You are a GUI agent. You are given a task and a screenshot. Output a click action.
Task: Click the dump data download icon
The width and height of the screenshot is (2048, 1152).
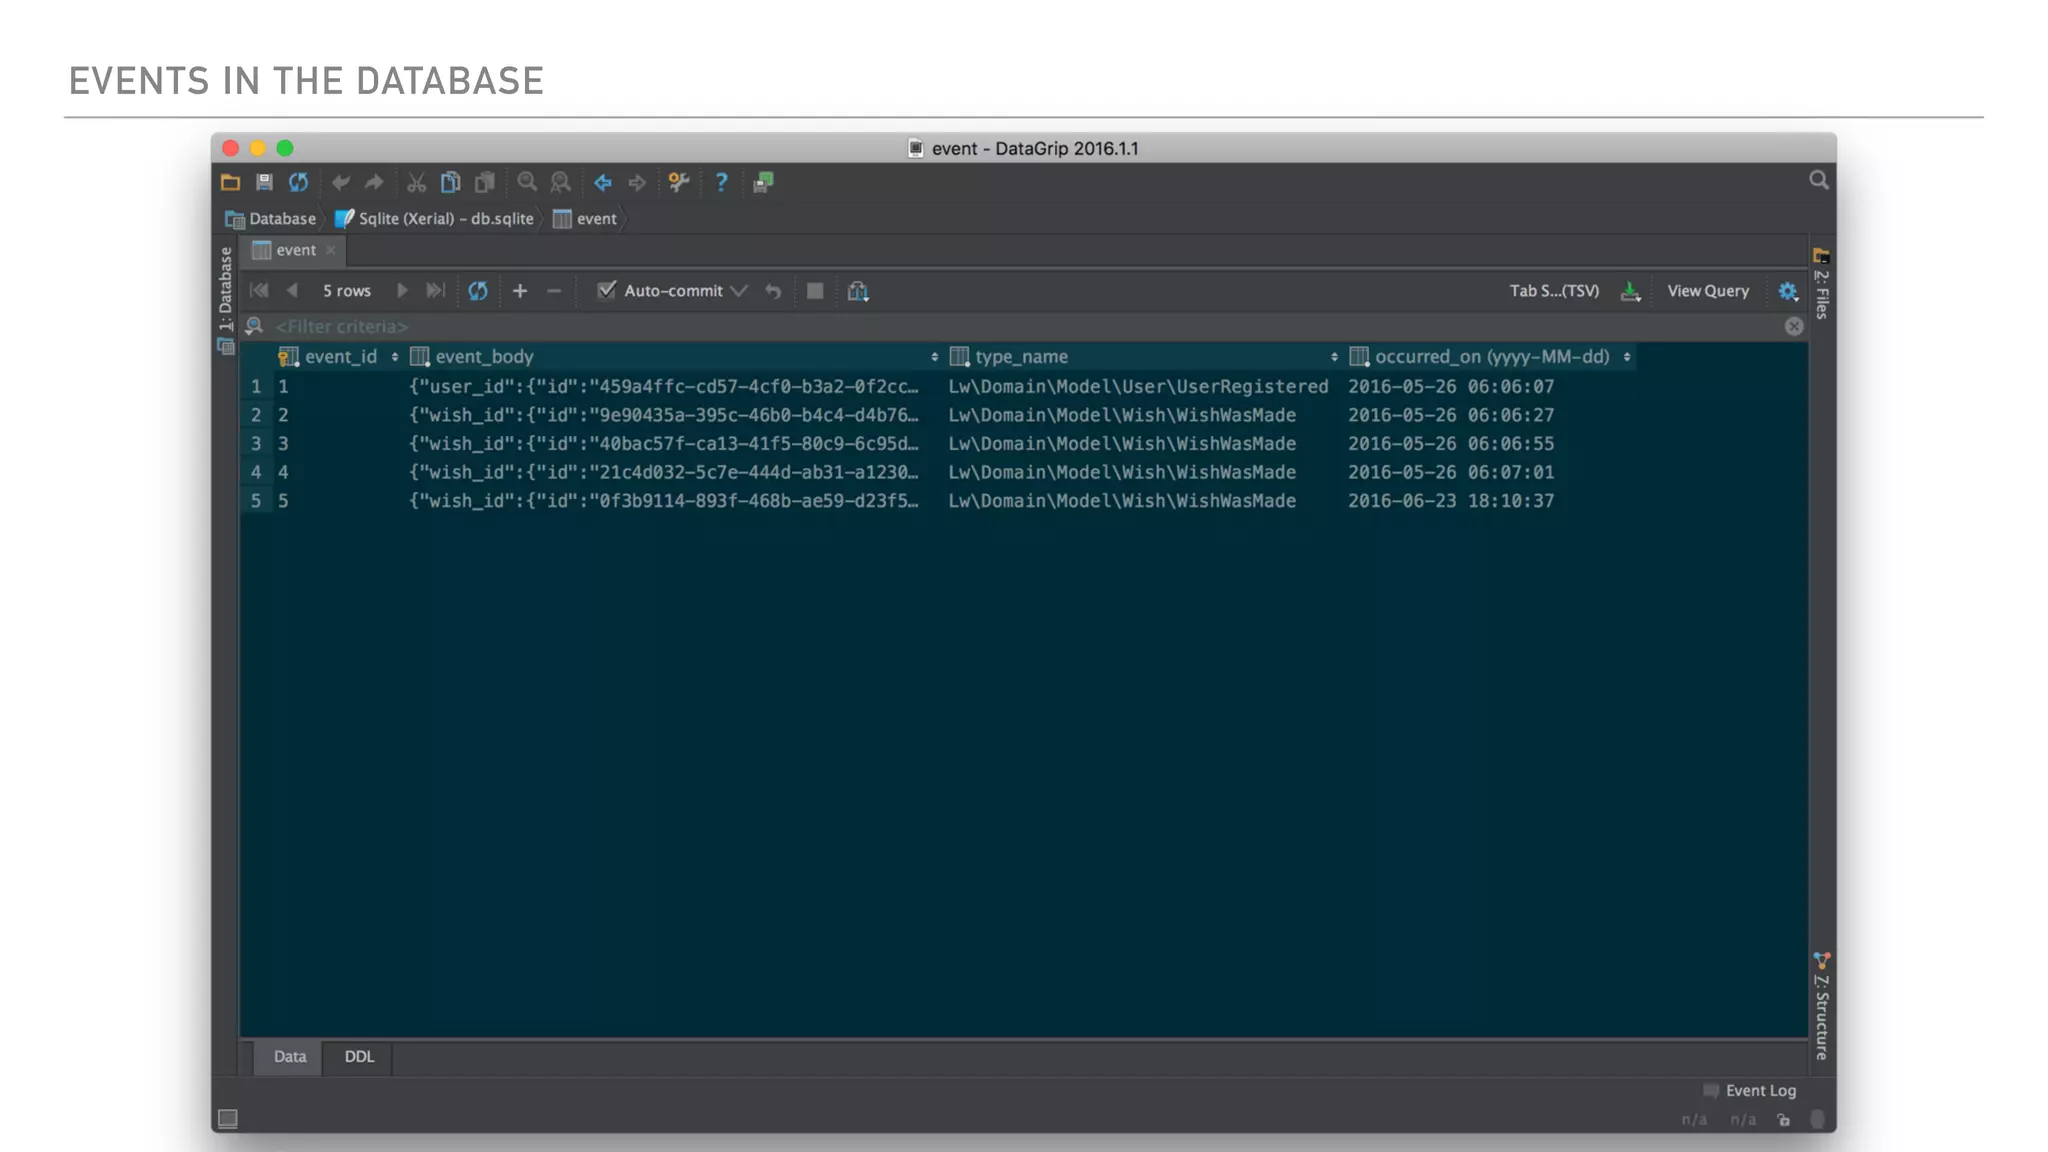pos(1630,291)
